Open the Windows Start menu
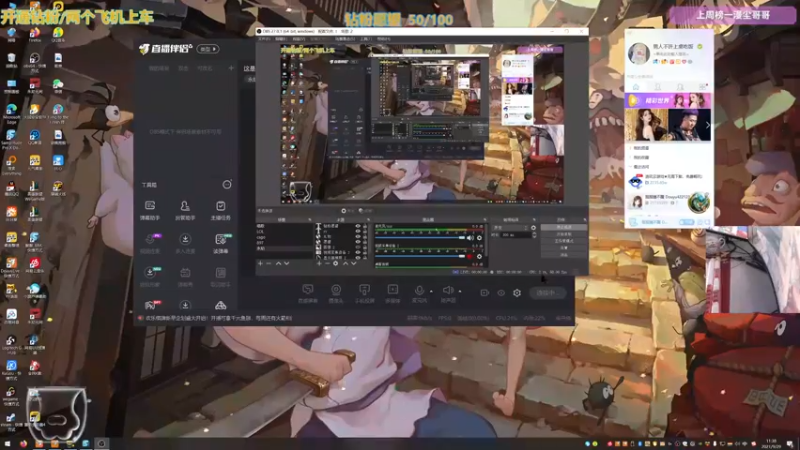 (x=7, y=444)
